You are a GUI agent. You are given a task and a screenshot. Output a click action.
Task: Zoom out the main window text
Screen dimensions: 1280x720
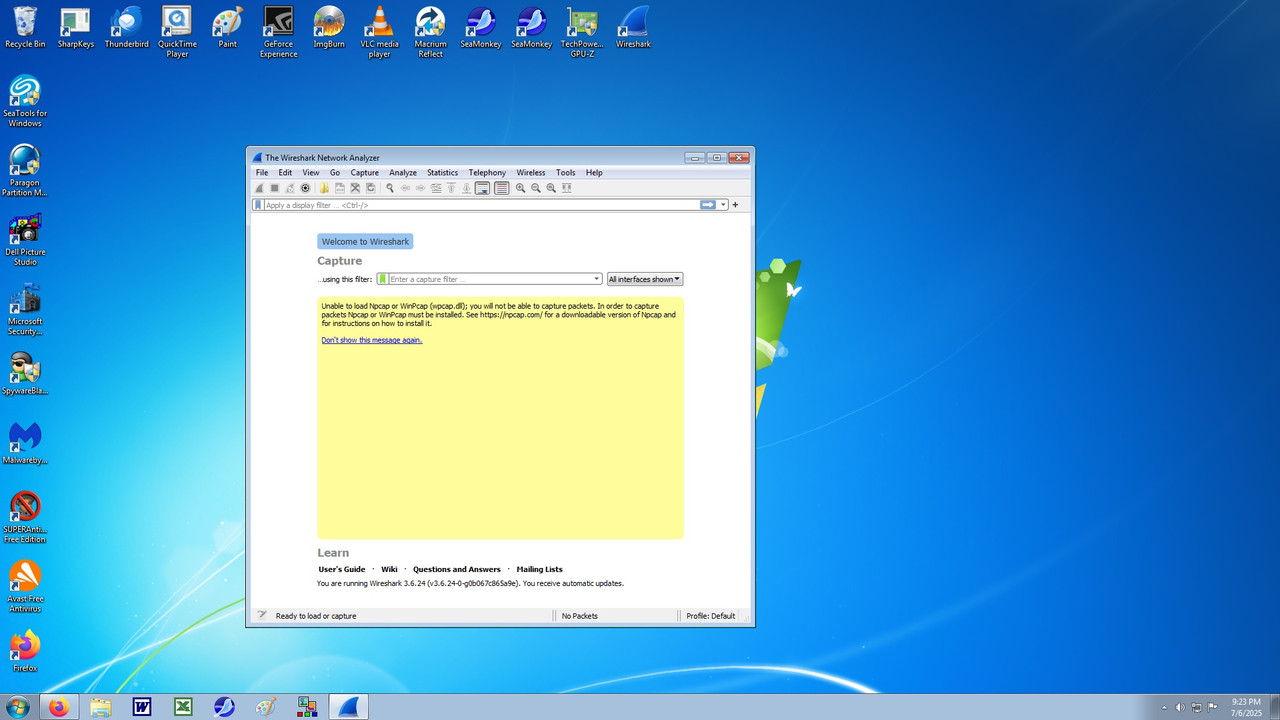[x=536, y=188]
